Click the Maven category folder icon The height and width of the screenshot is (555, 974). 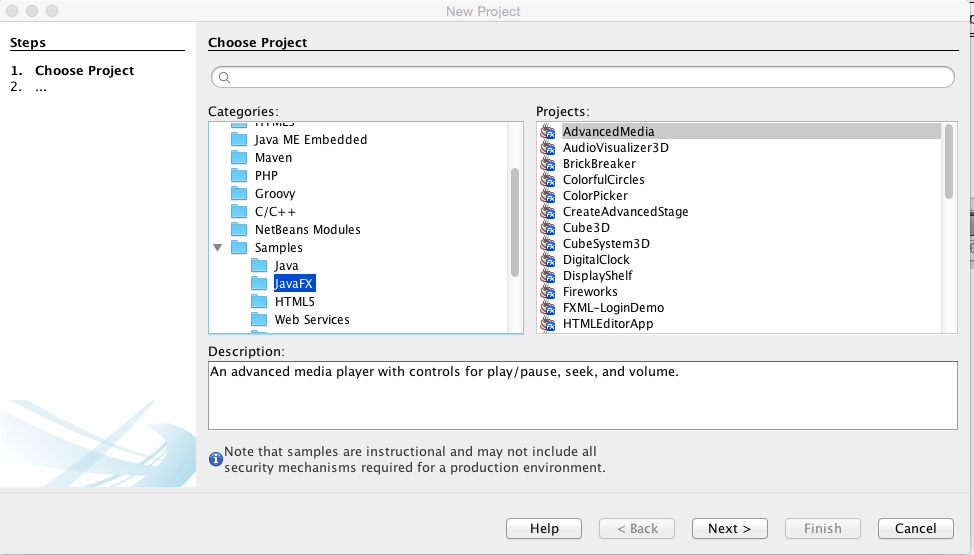click(239, 158)
